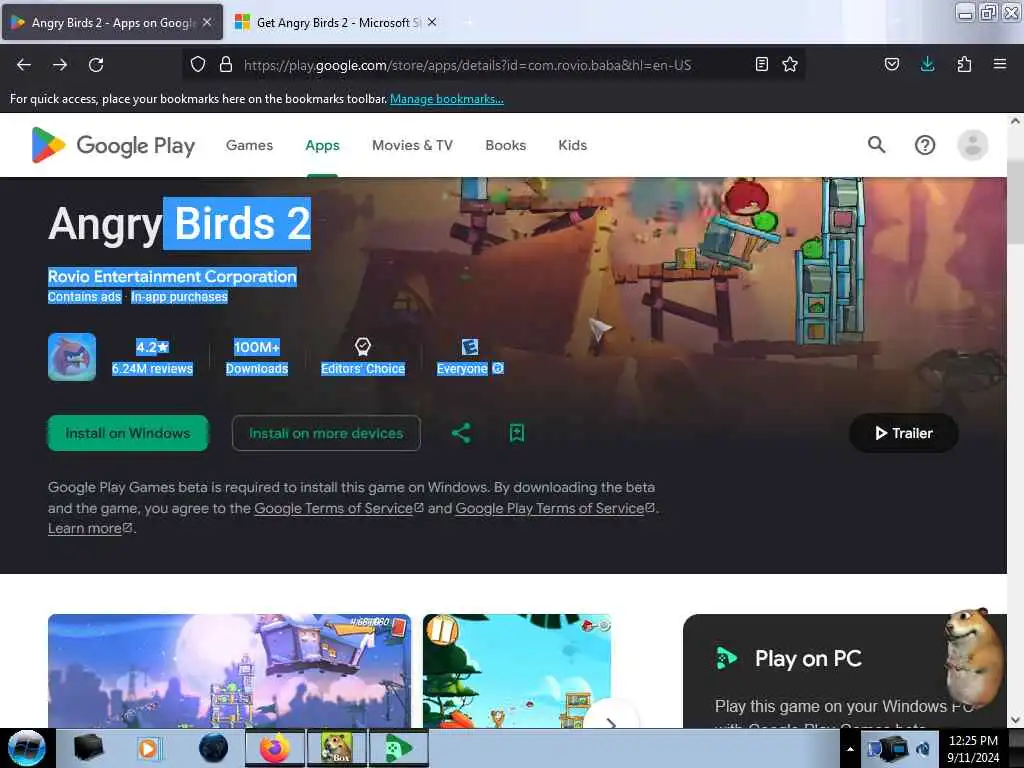Viewport: 1024px width, 768px height.
Task: Click the Angry Birds 2 app icon
Action: [72, 357]
